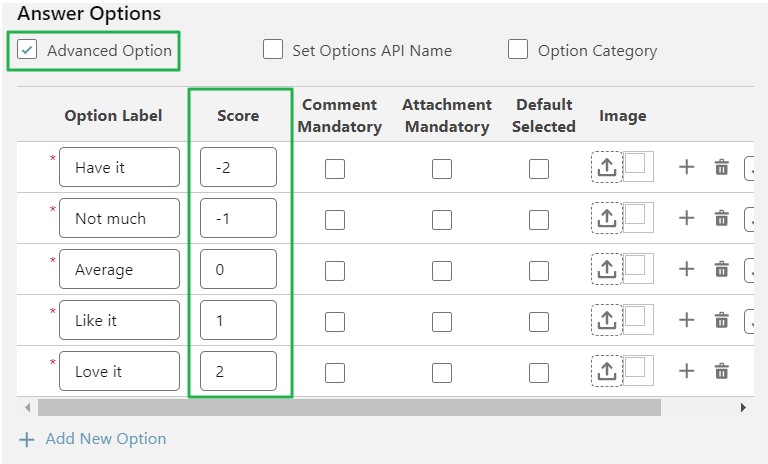This screenshot has width=768, height=464.
Task: Uncheck the Advanced Option checkbox
Action: click(27, 49)
